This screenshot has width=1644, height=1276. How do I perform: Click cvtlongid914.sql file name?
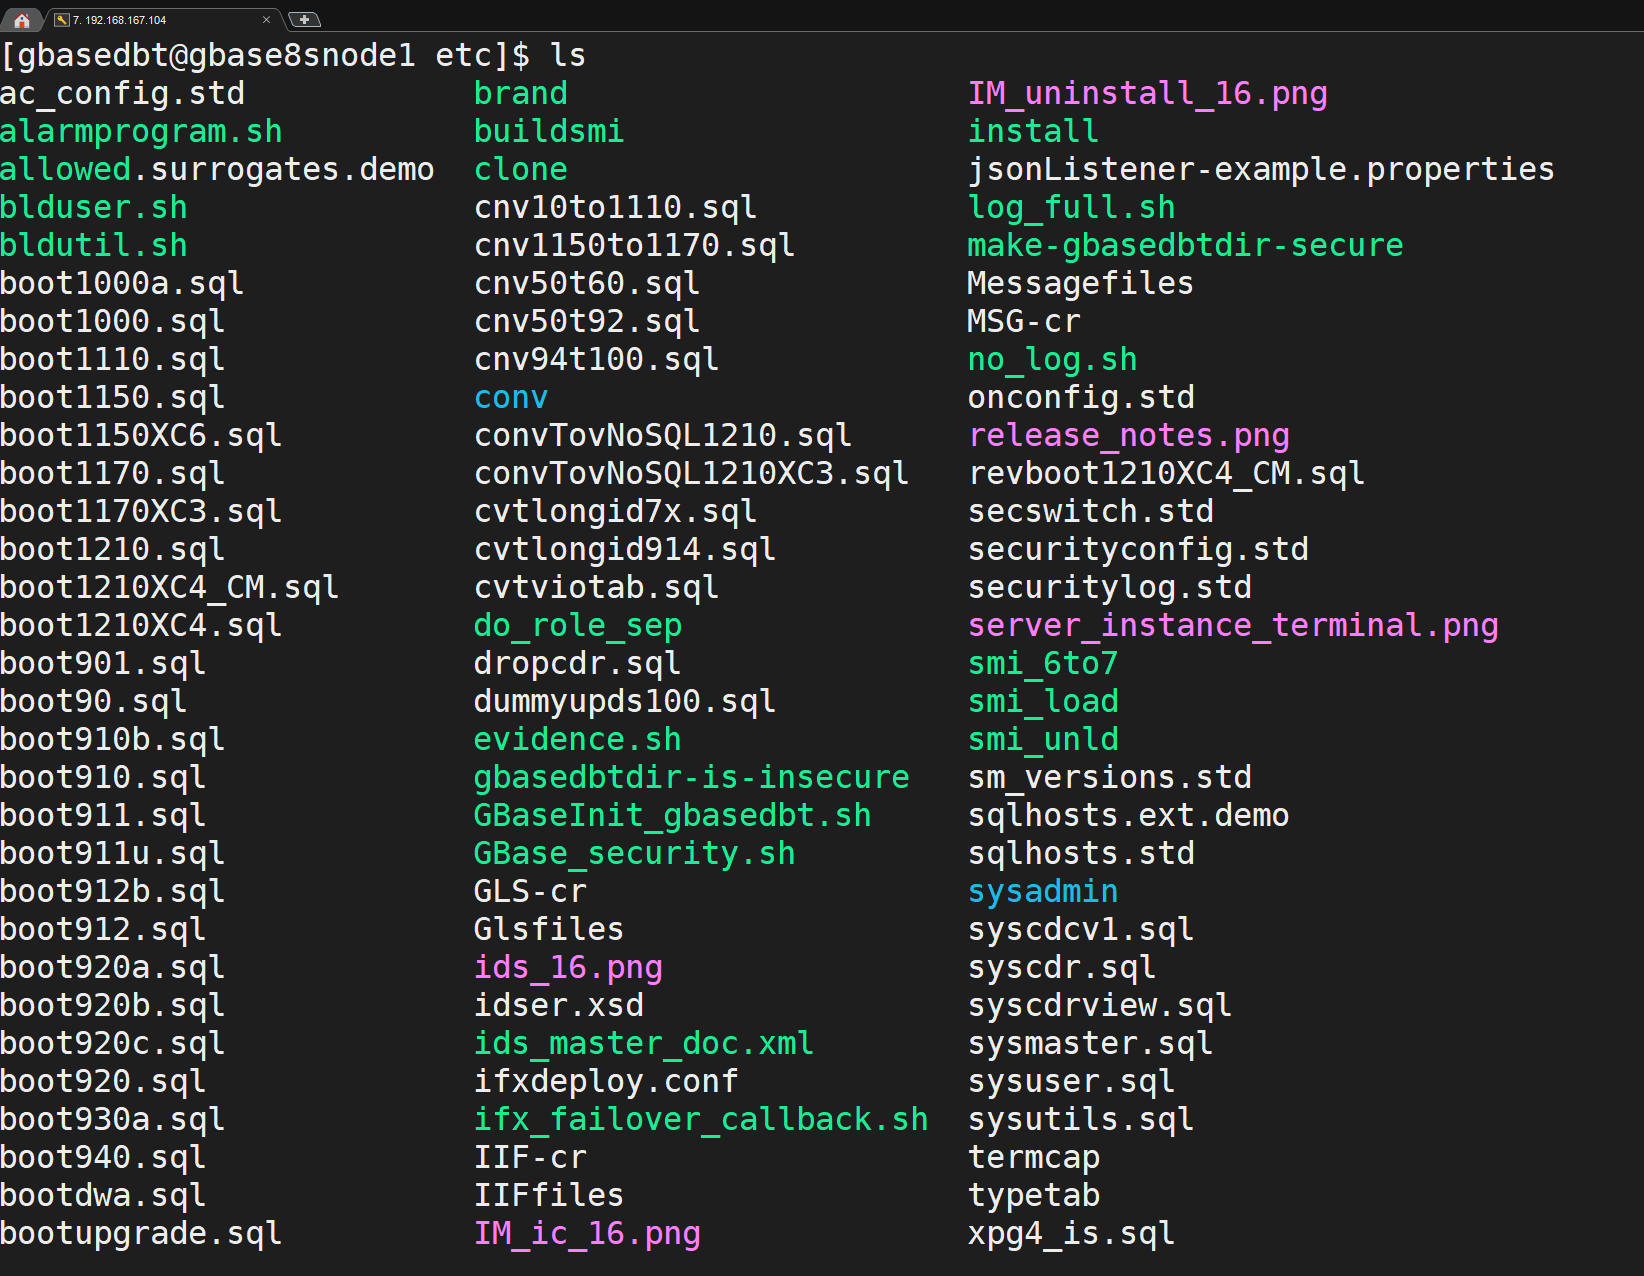(x=625, y=550)
